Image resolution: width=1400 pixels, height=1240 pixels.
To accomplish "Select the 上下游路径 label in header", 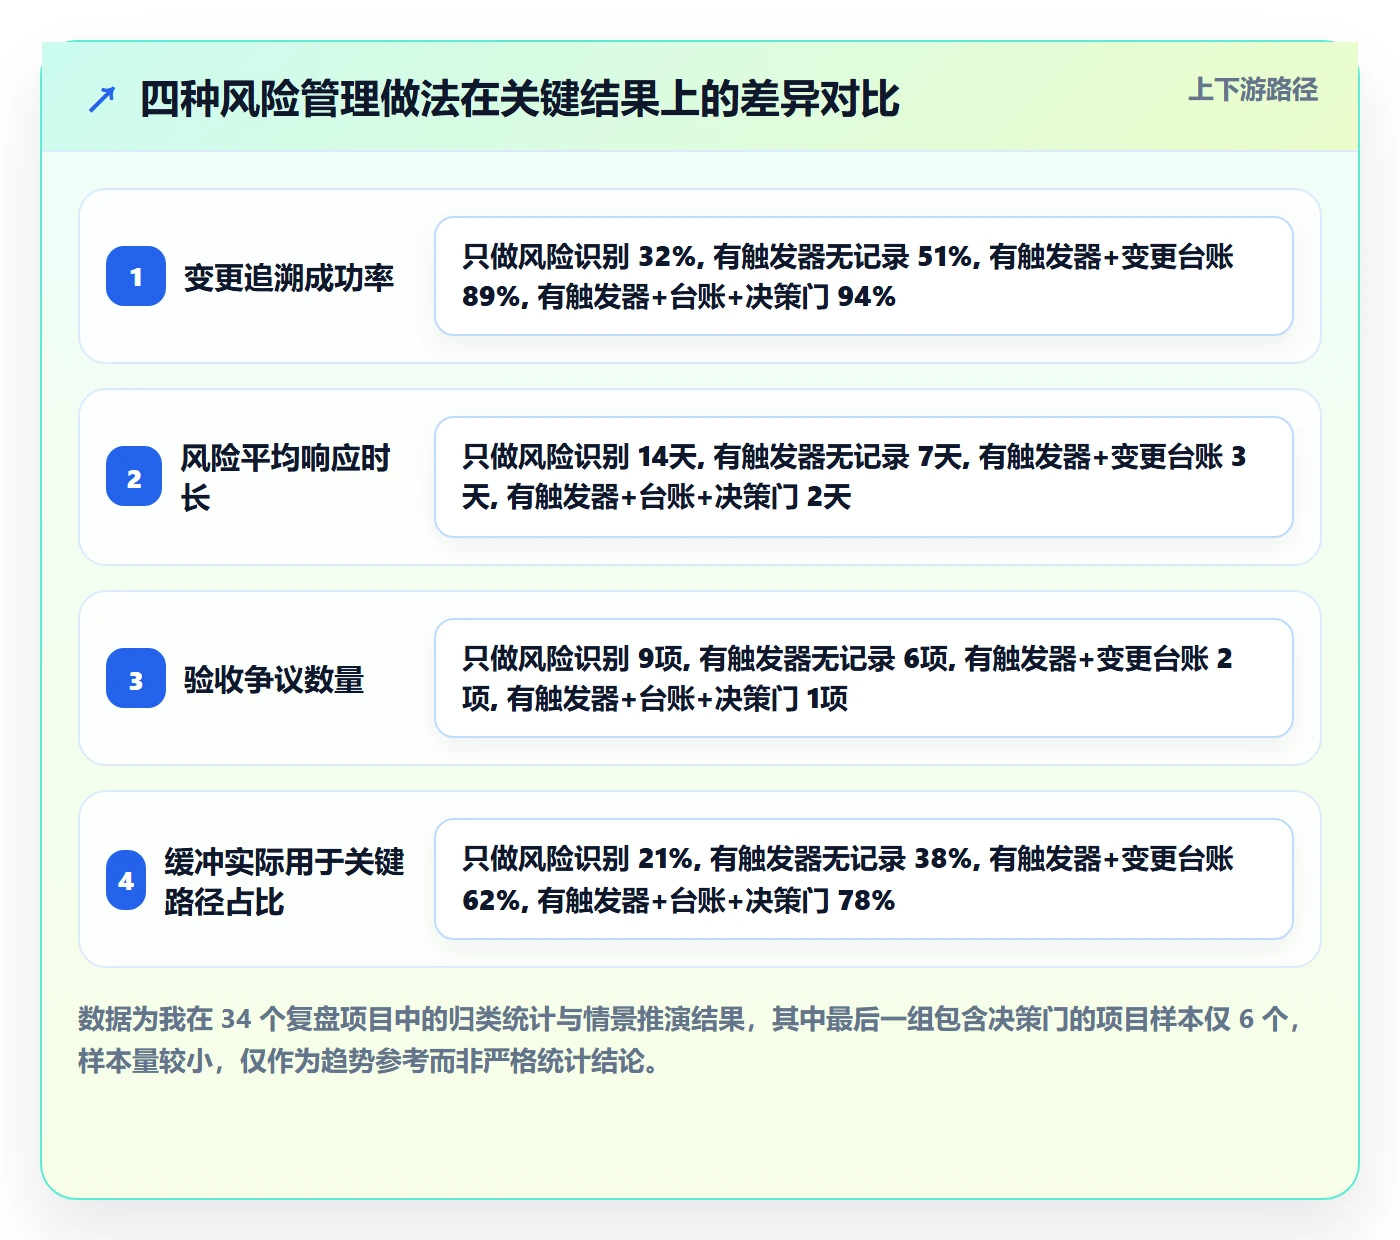I will click(x=1253, y=90).
